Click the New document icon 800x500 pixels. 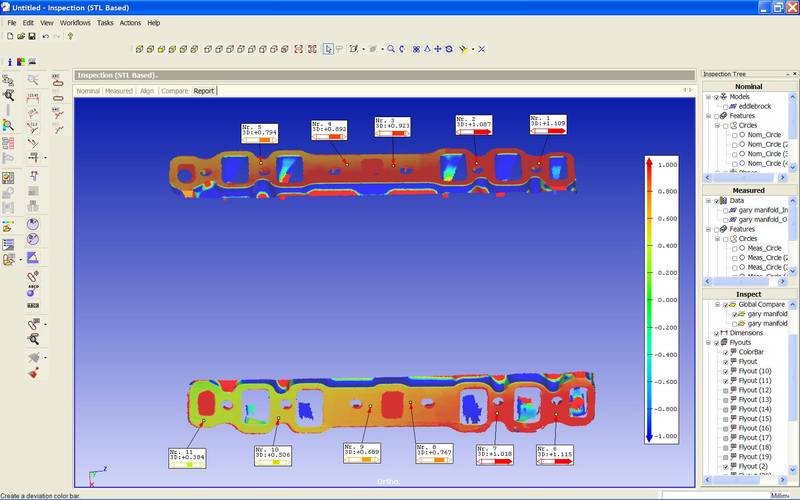click(9, 36)
